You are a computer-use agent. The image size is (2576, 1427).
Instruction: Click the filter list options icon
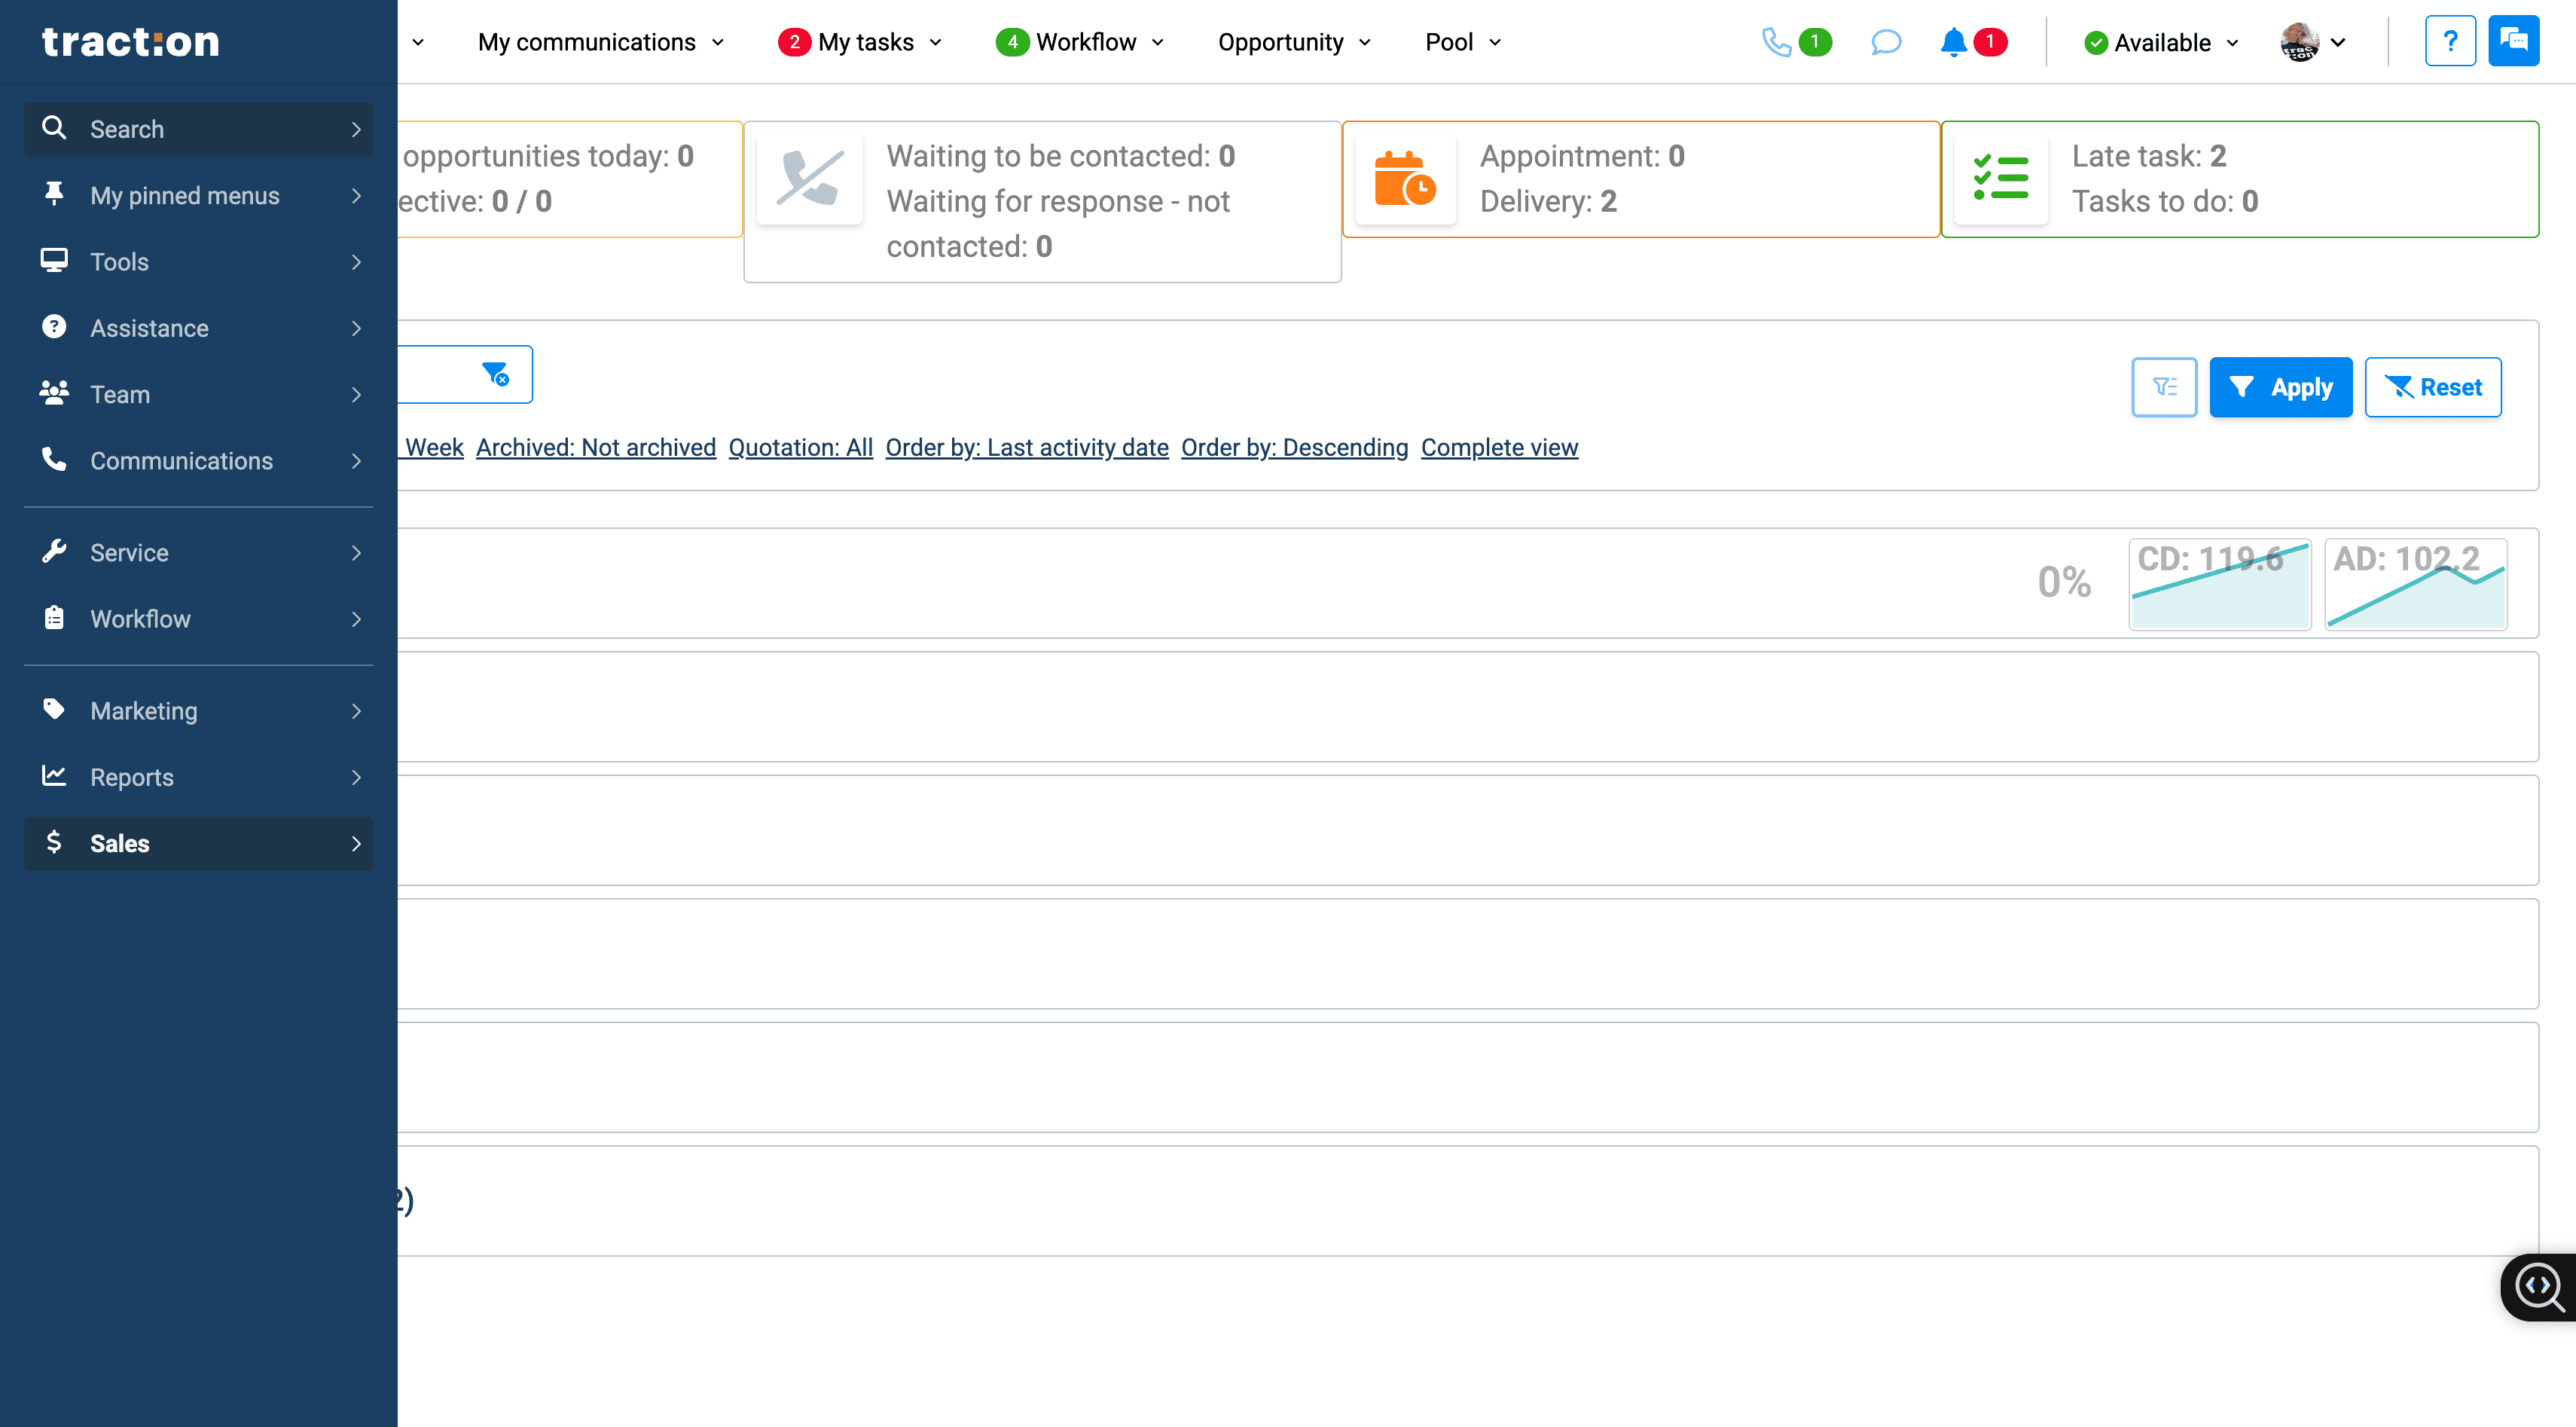(2164, 387)
